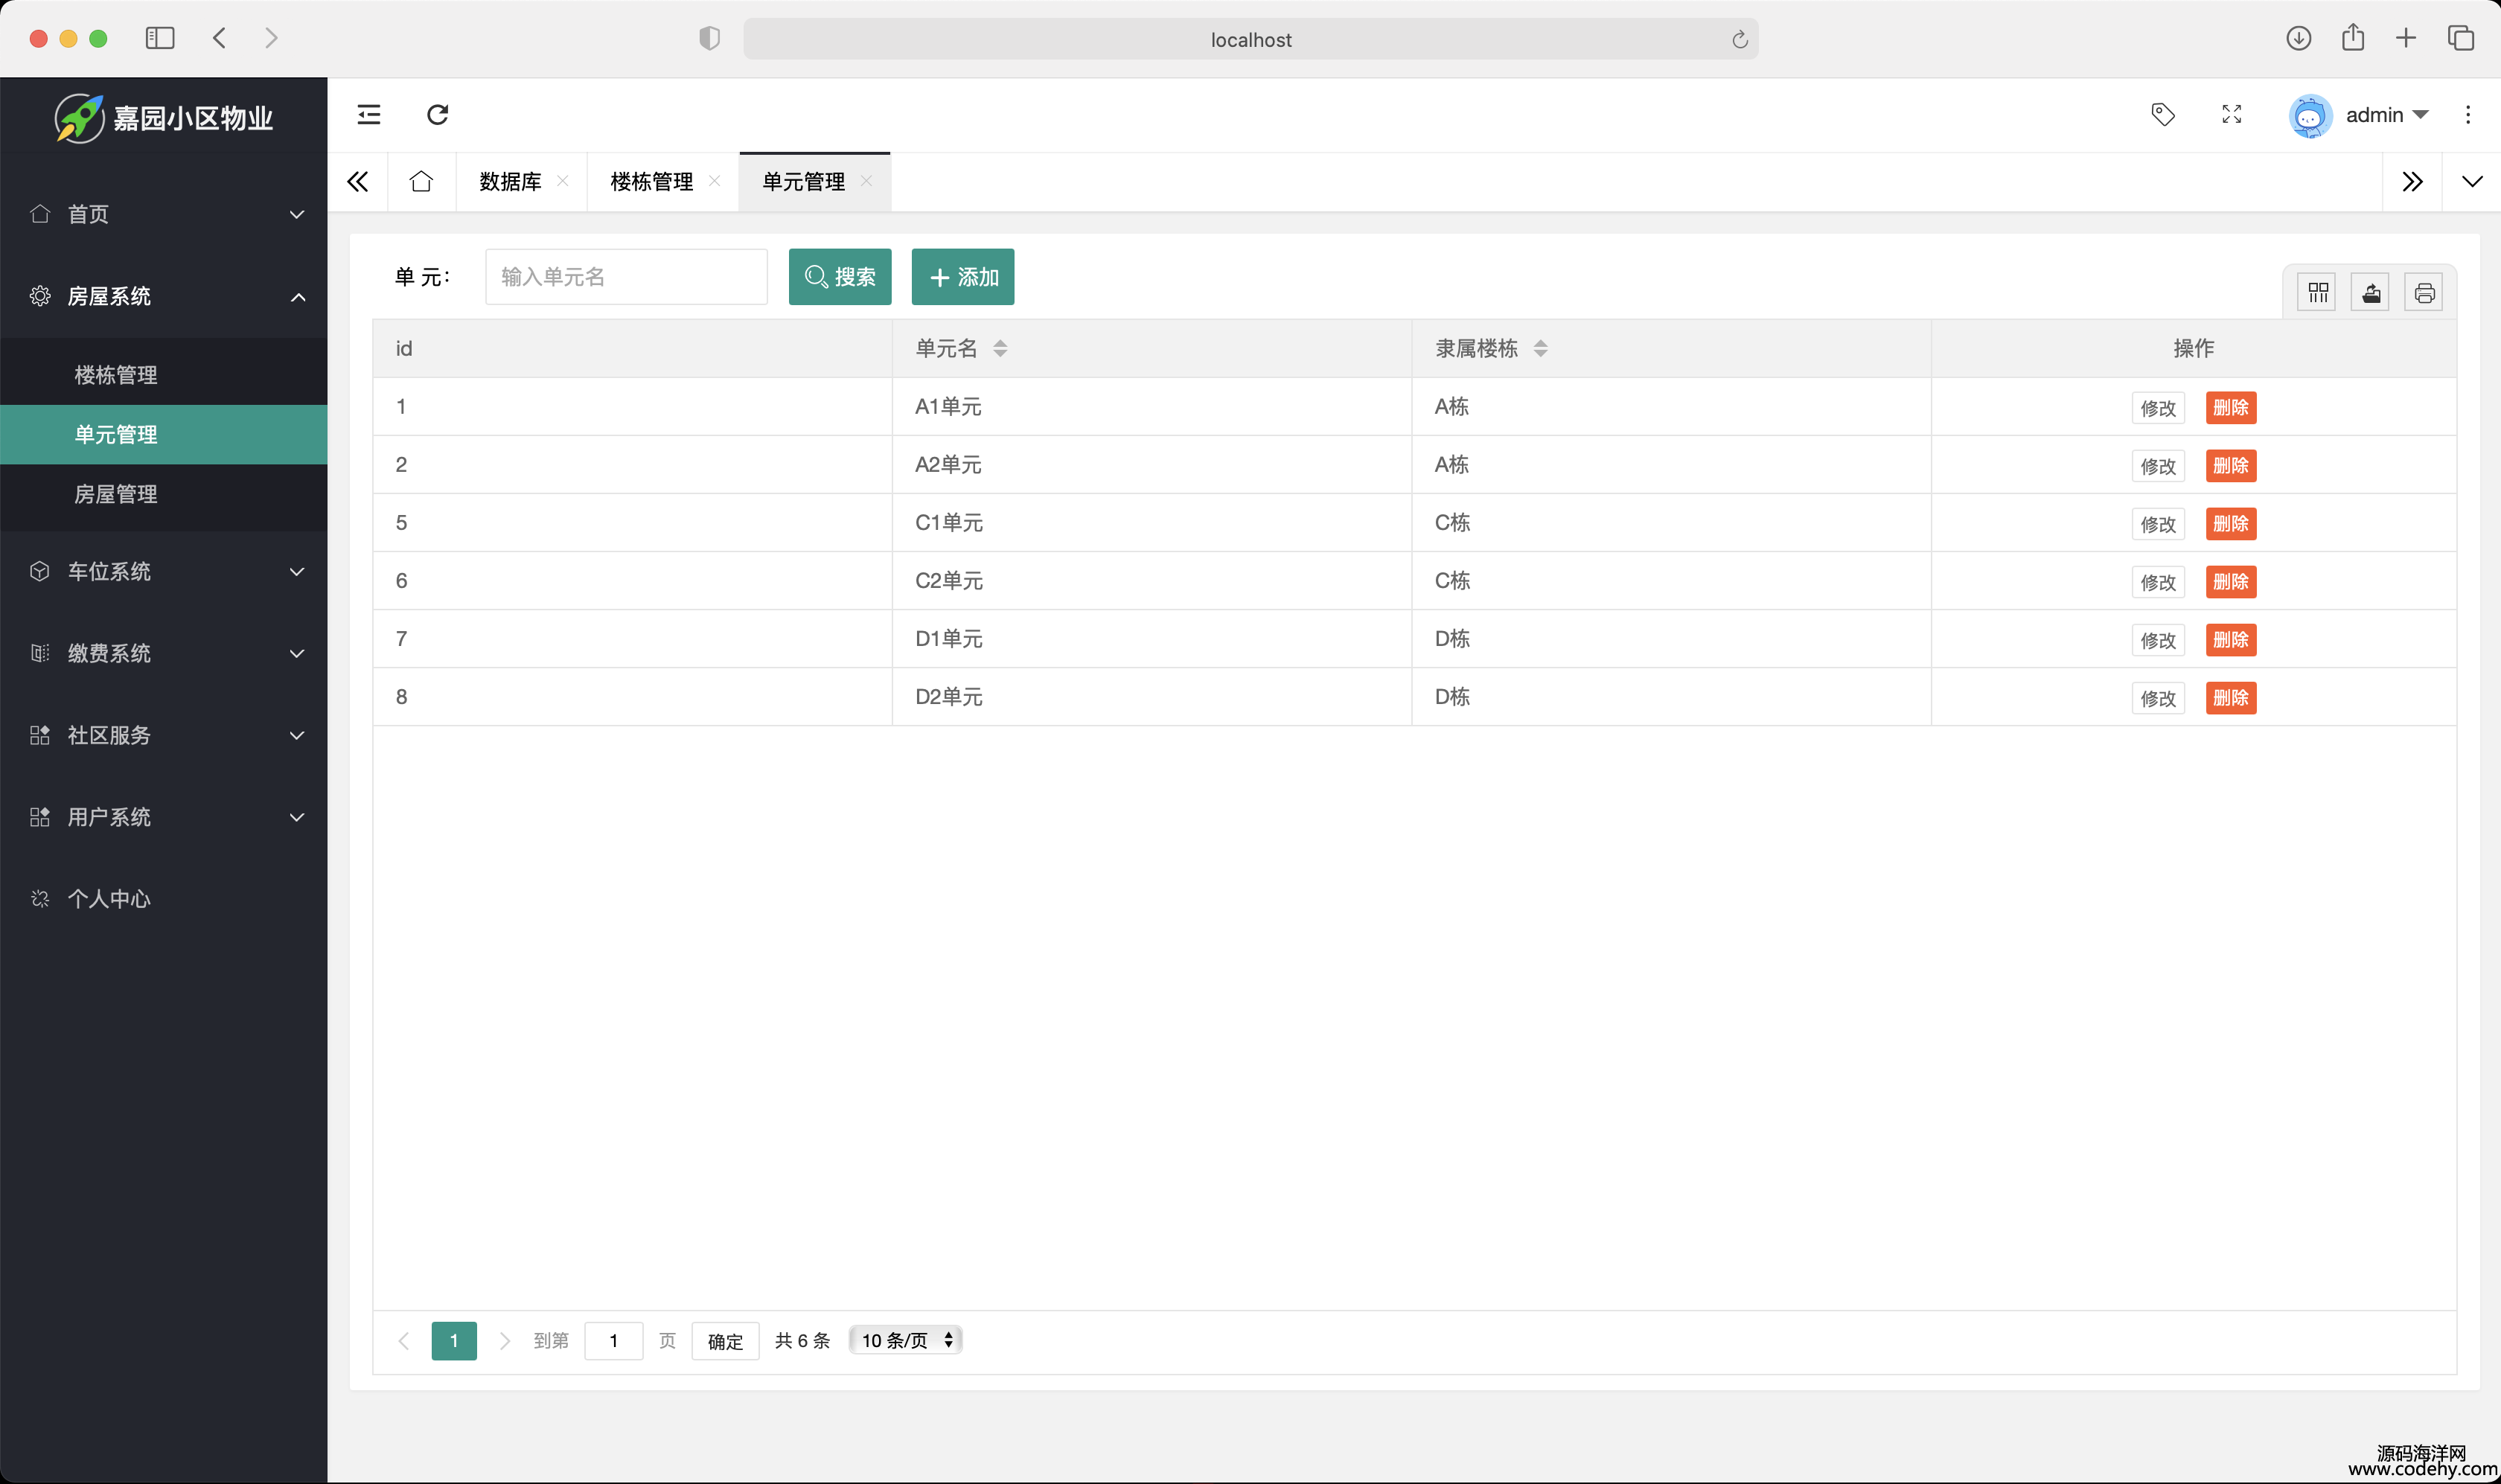Open the 10 条/页 page size selector
Viewport: 2501px width, 1484px height.
tap(906, 1340)
